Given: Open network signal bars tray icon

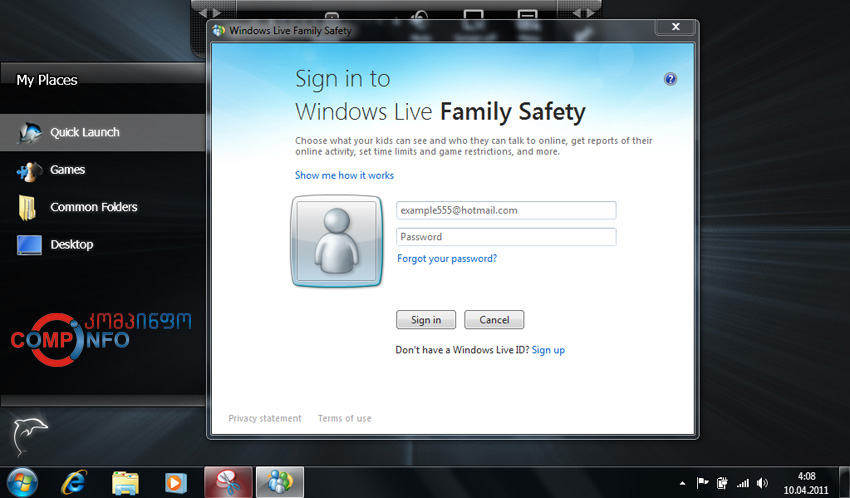Looking at the screenshot, I should (742, 483).
